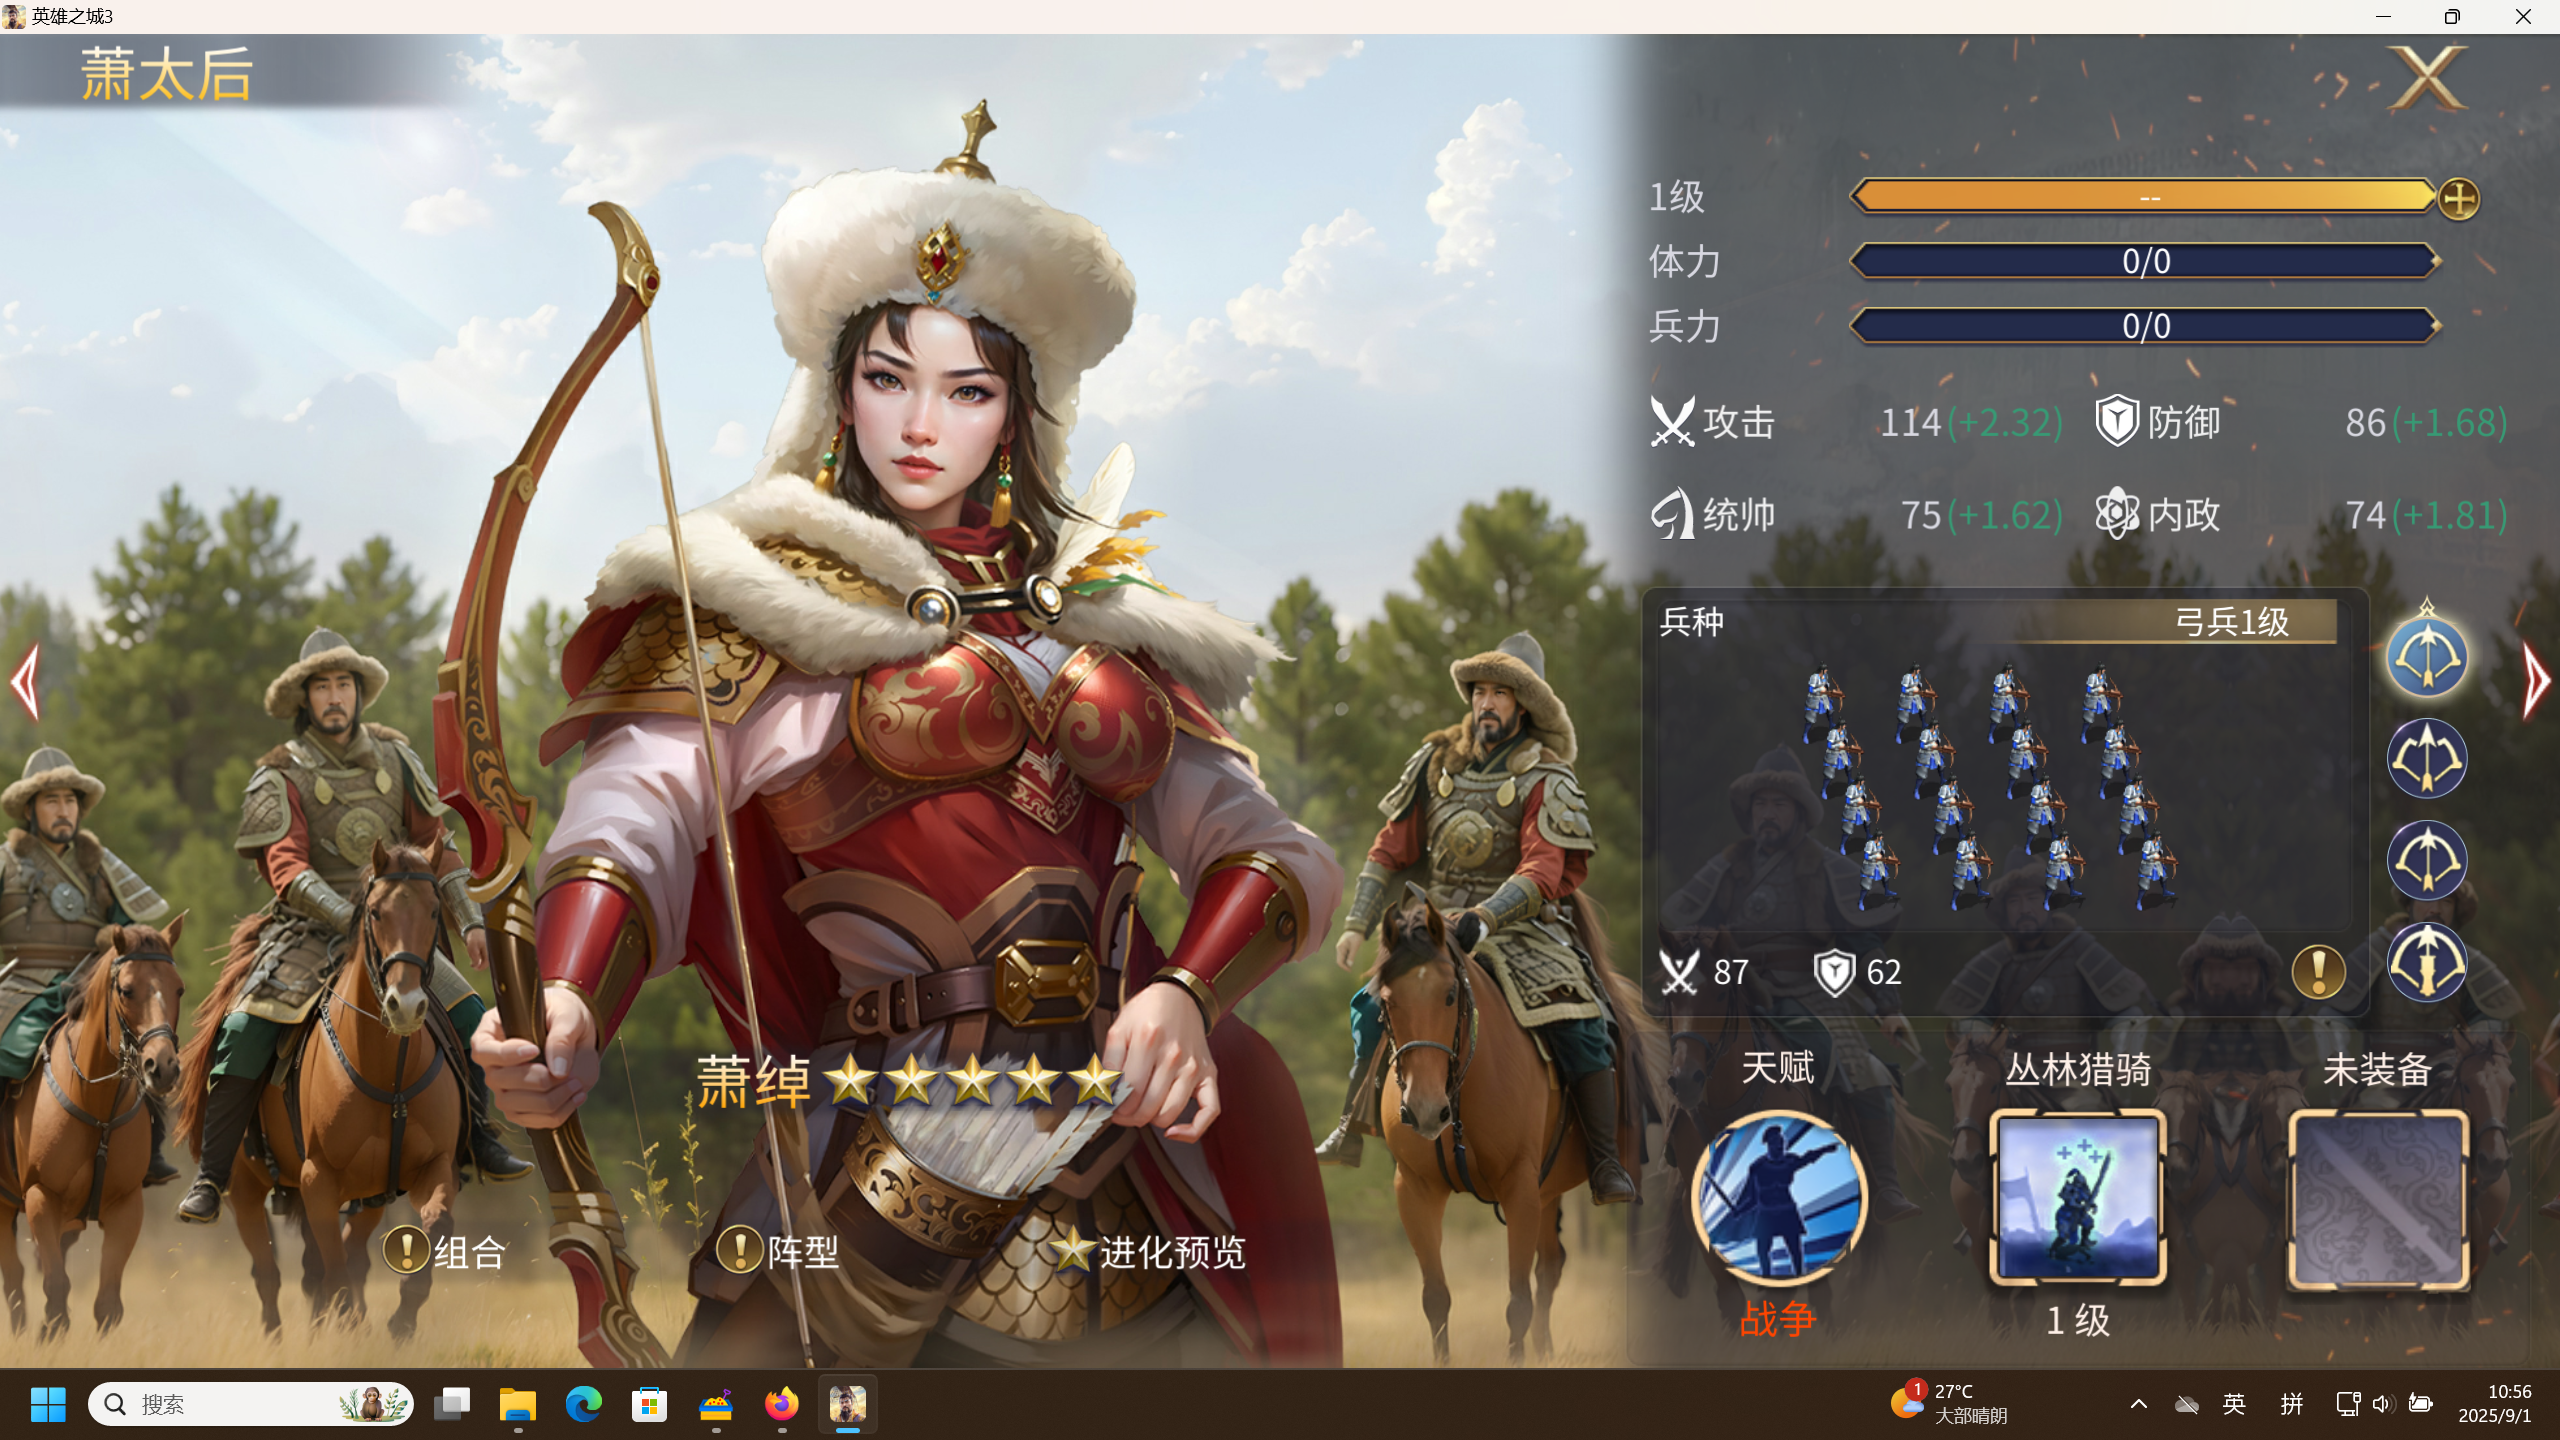This screenshot has width=2560, height=1440.
Task: Select the third troop type icon
Action: (x=2426, y=861)
